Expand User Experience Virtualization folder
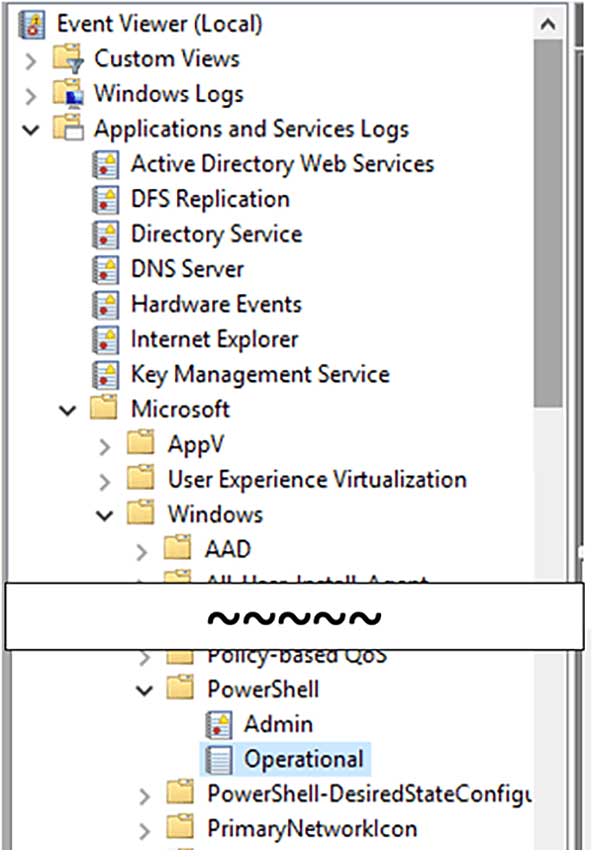The width and height of the screenshot is (600, 857). tap(105, 482)
